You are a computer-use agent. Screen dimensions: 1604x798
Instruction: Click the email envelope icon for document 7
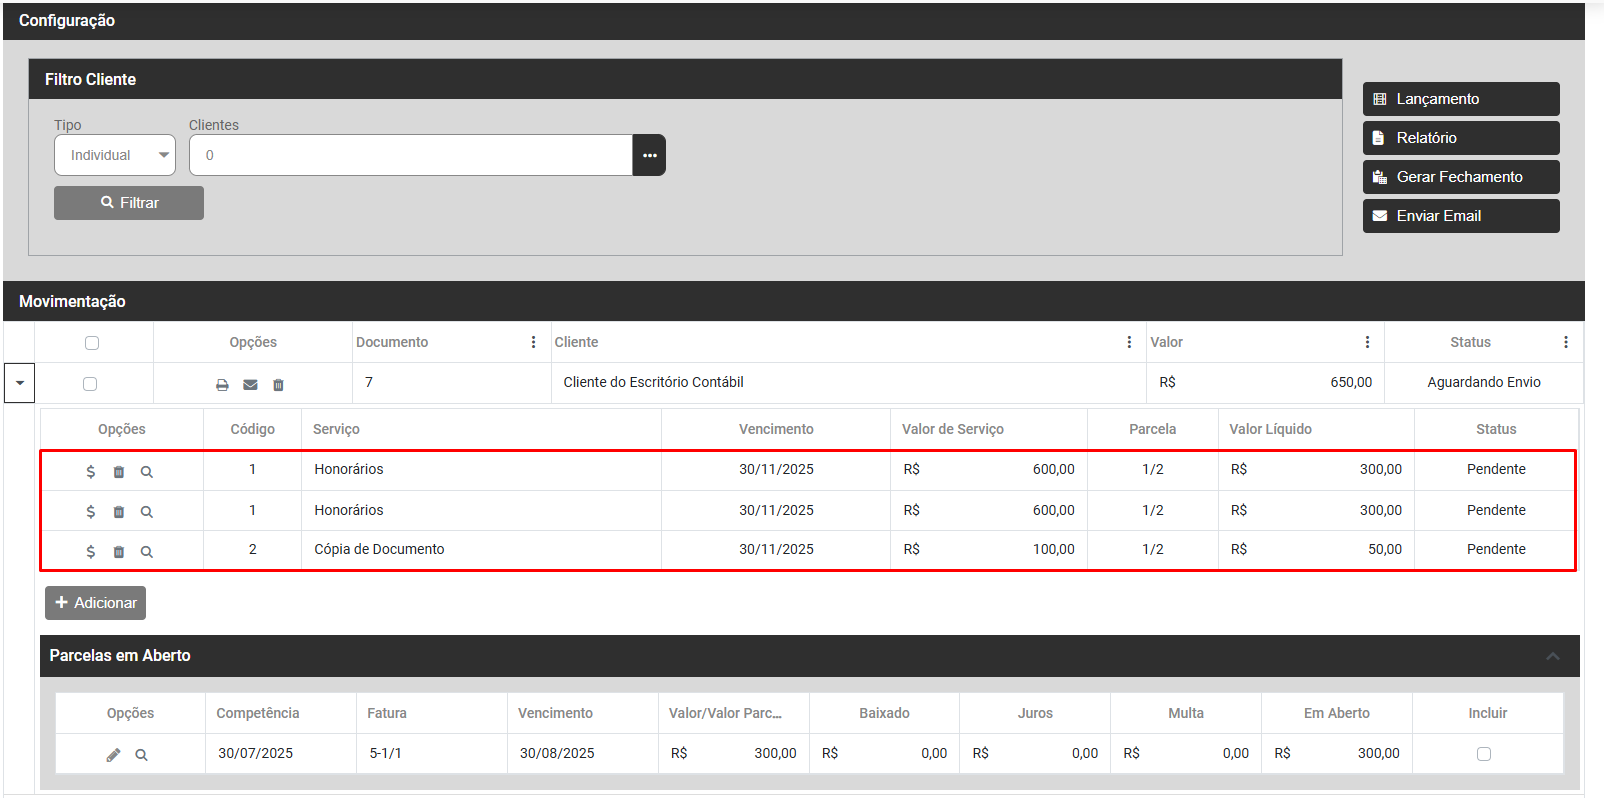click(x=250, y=385)
